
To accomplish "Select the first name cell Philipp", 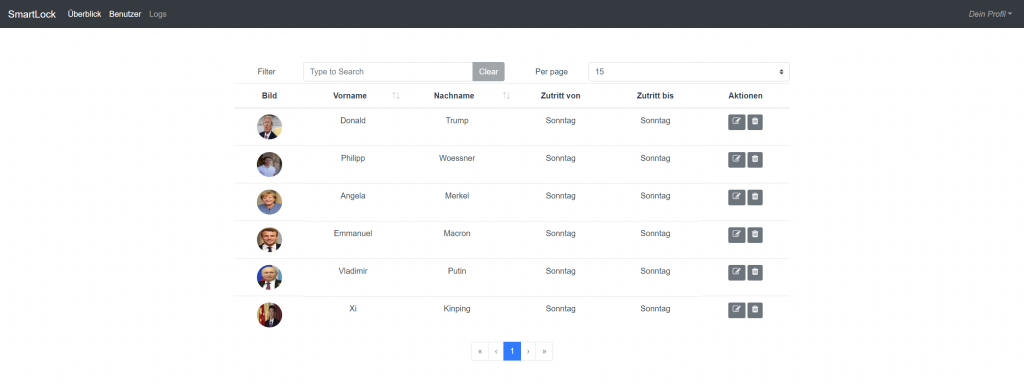I will (x=353, y=159).
